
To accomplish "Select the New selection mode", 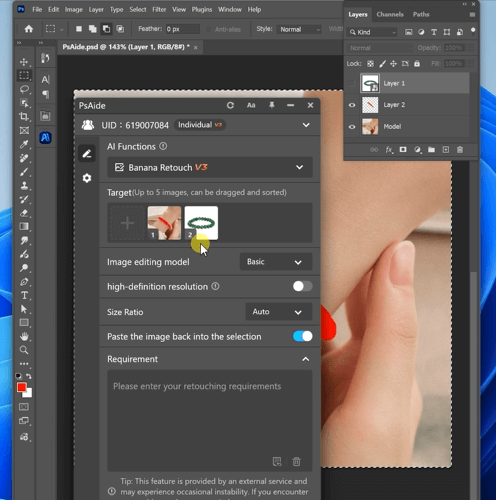I will click(x=79, y=29).
